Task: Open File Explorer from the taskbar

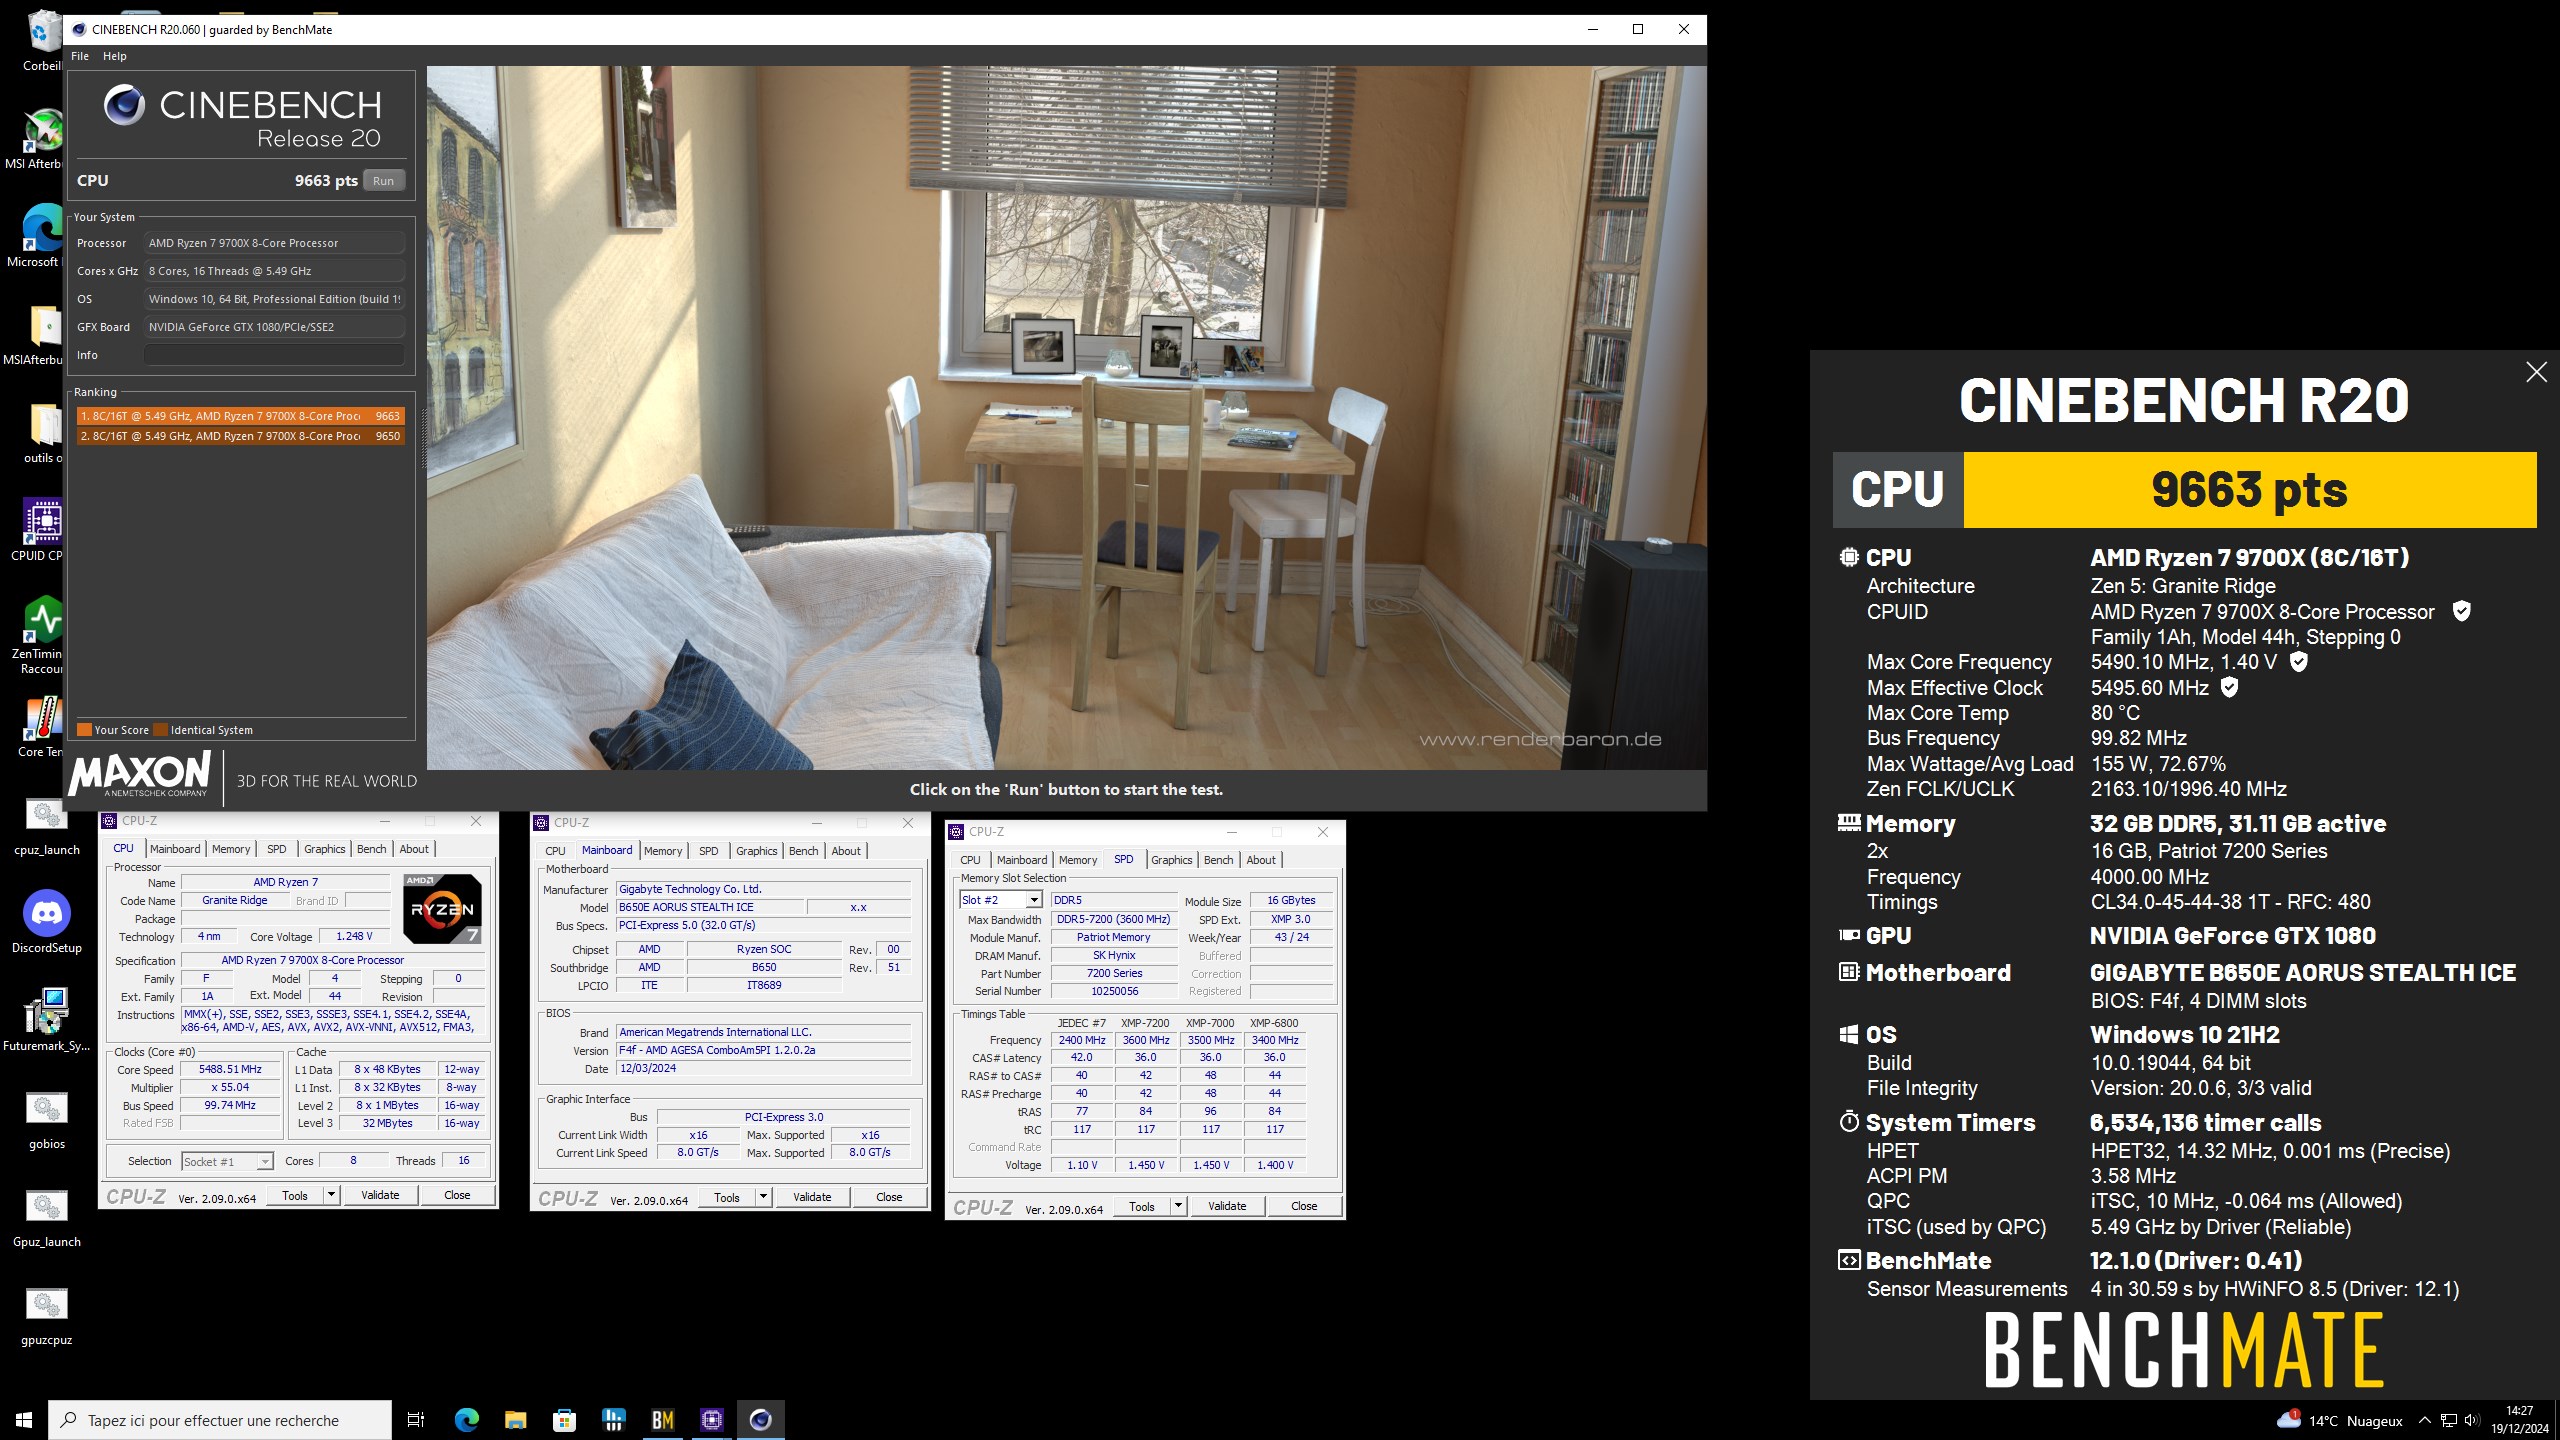Action: [515, 1420]
